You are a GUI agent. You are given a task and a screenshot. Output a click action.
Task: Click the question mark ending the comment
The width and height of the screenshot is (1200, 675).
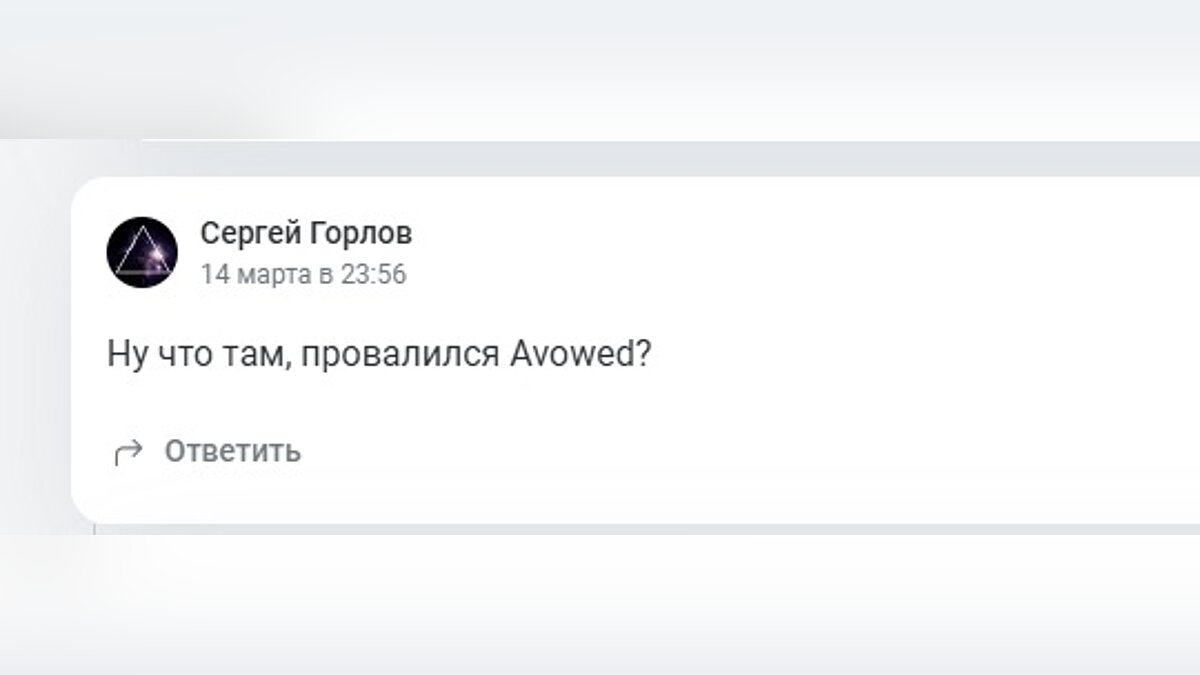tap(644, 355)
